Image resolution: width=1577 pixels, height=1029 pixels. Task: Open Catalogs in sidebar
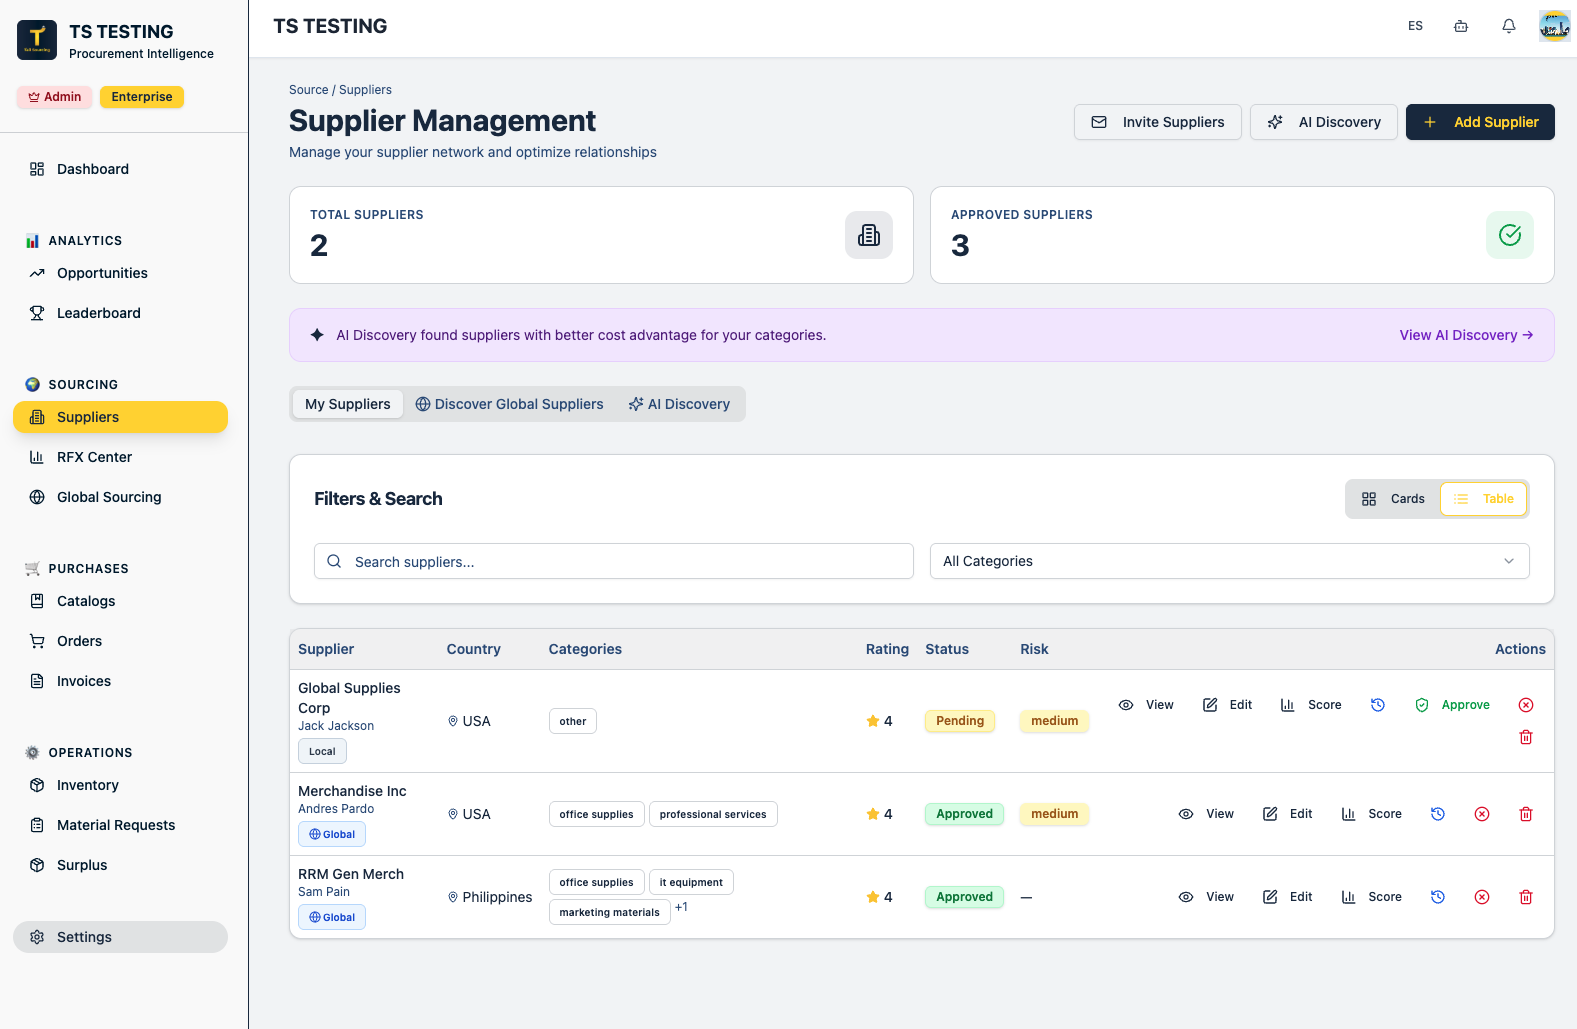pyautogui.click(x=120, y=601)
